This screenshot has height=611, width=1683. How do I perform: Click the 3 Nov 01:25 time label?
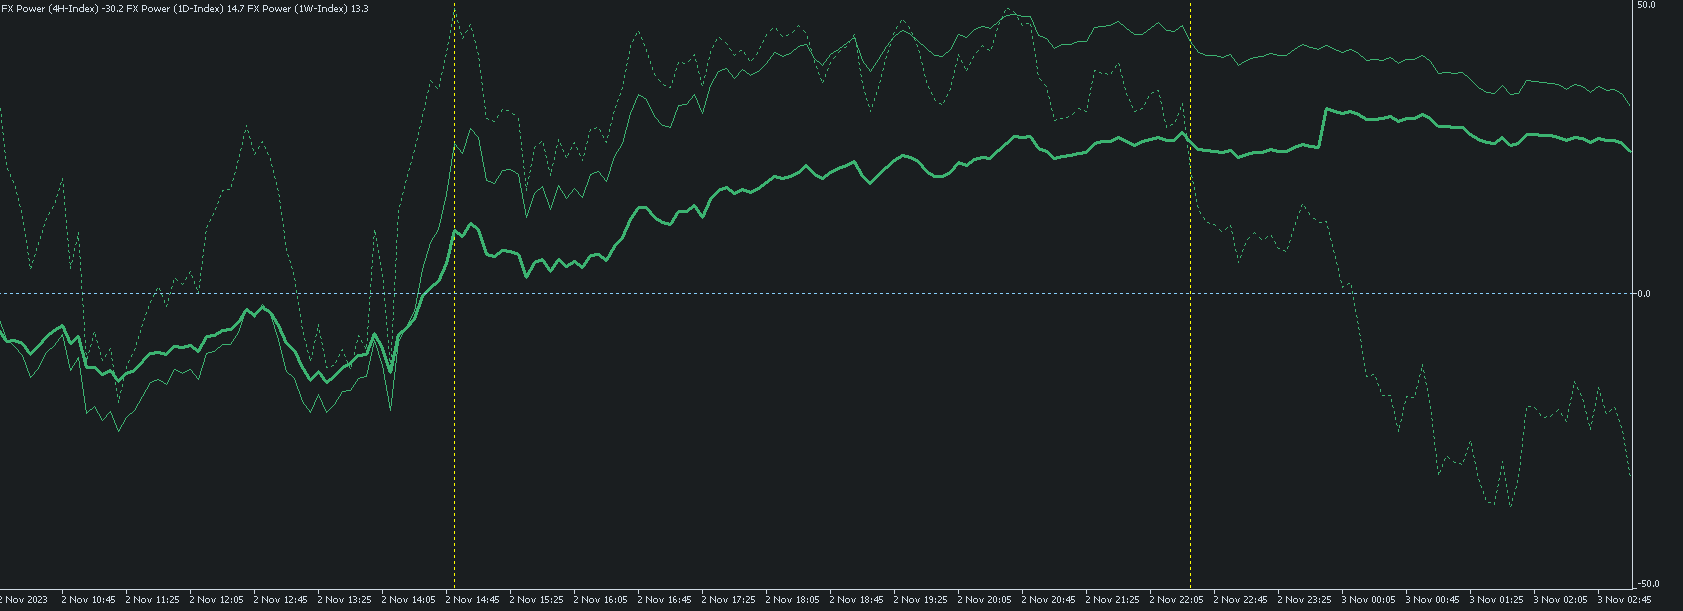click(x=1496, y=600)
